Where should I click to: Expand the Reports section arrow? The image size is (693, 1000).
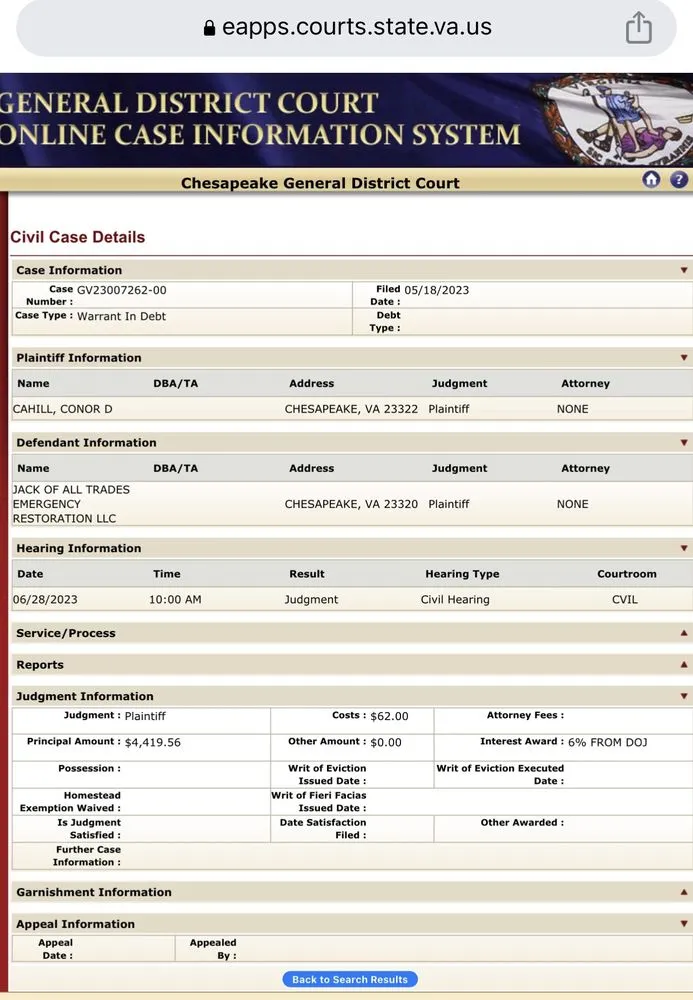[x=684, y=665]
